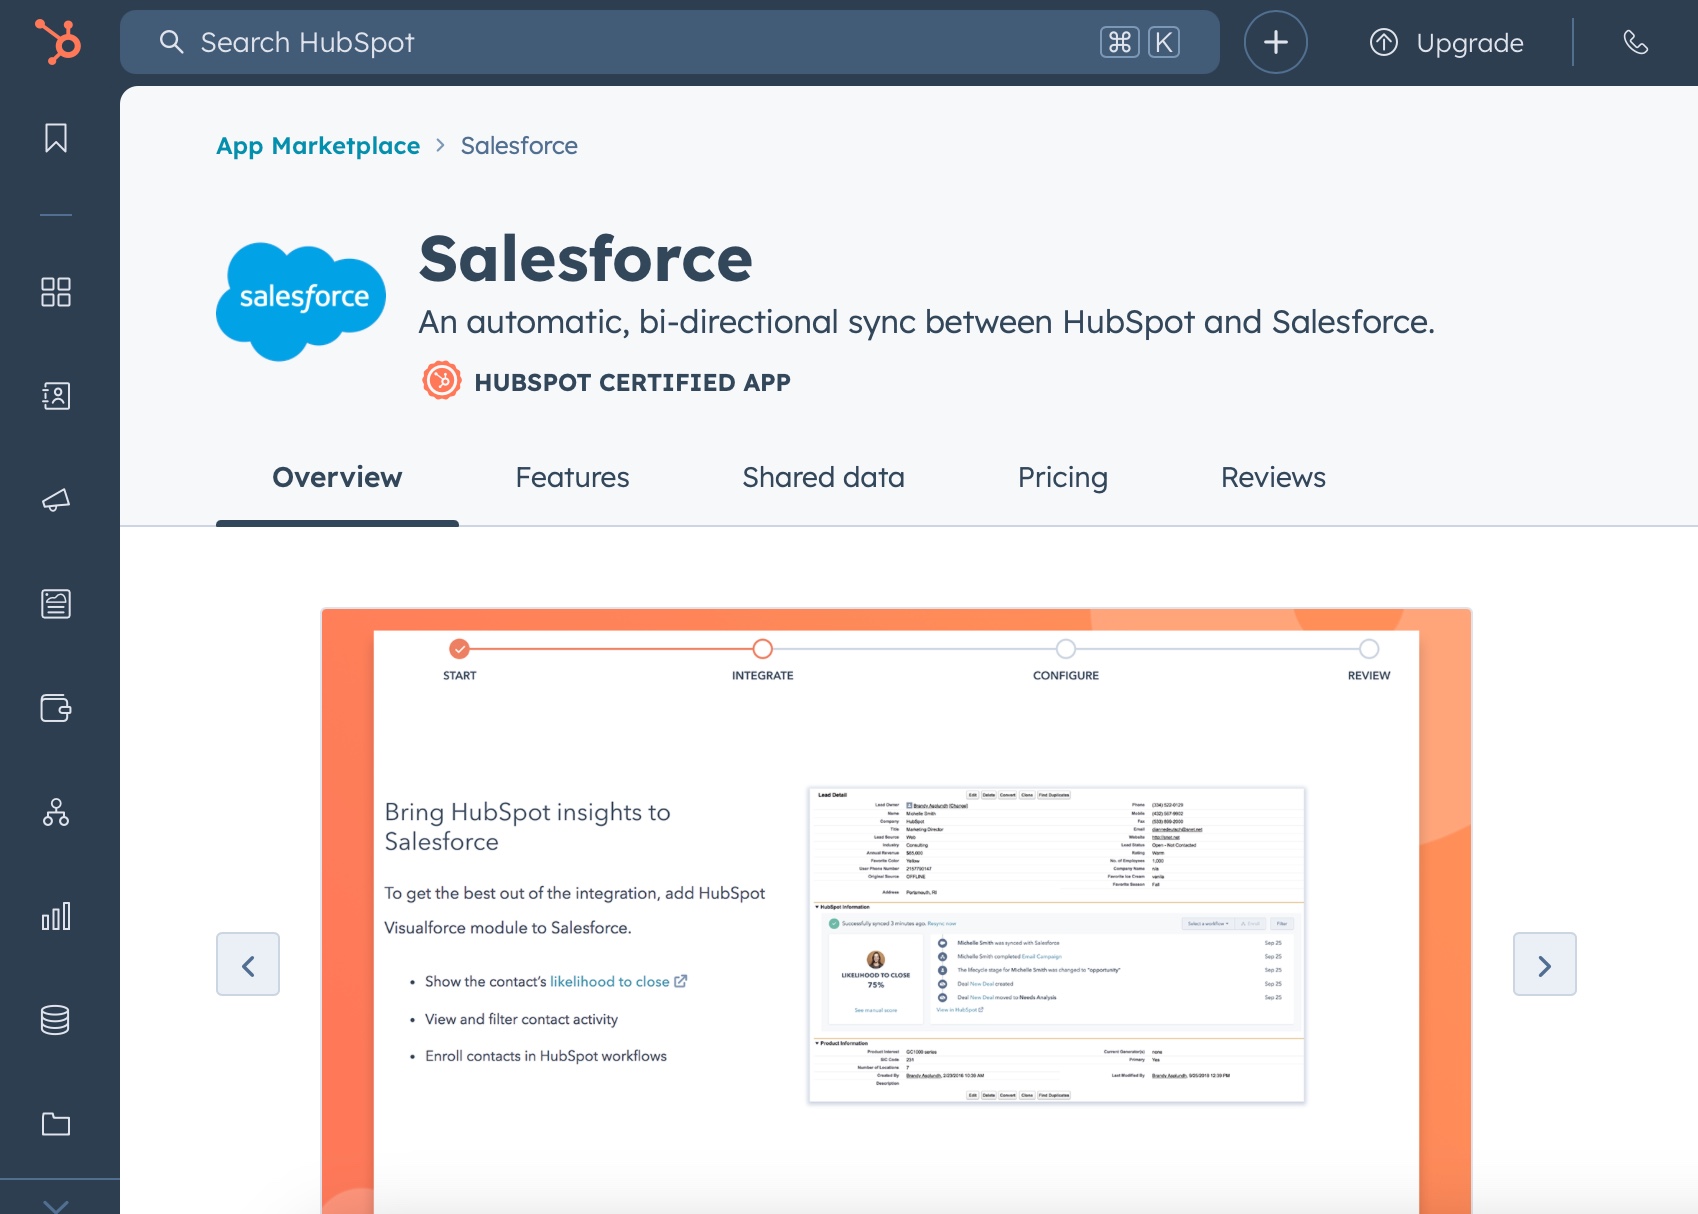Open the Shared data tab
The height and width of the screenshot is (1214, 1698).
(822, 478)
